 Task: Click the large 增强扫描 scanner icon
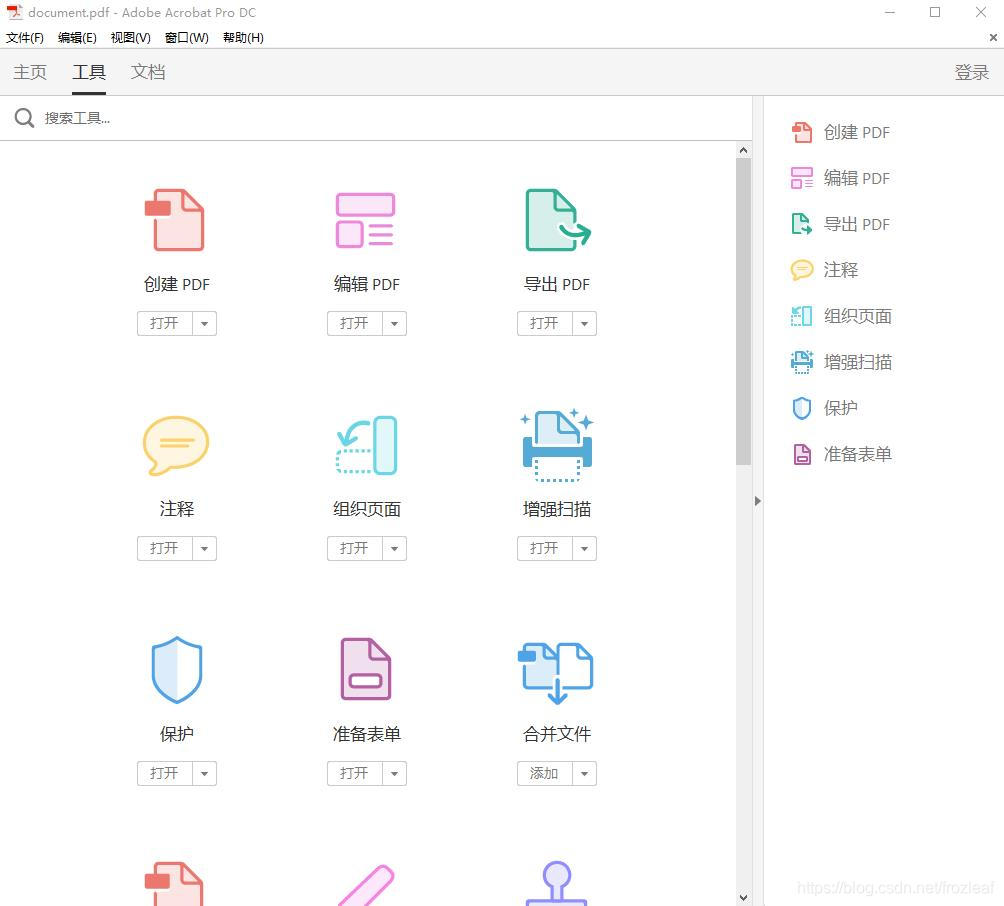[x=557, y=445]
